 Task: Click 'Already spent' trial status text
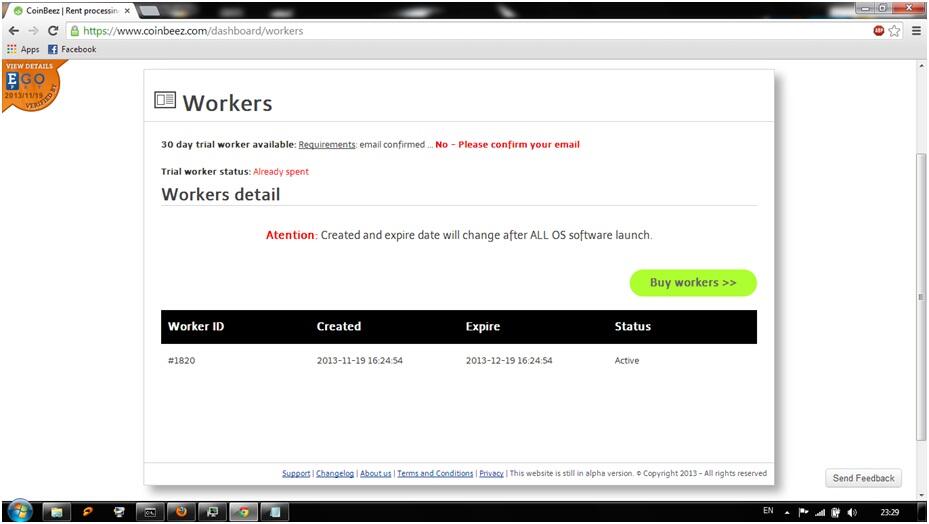click(281, 172)
